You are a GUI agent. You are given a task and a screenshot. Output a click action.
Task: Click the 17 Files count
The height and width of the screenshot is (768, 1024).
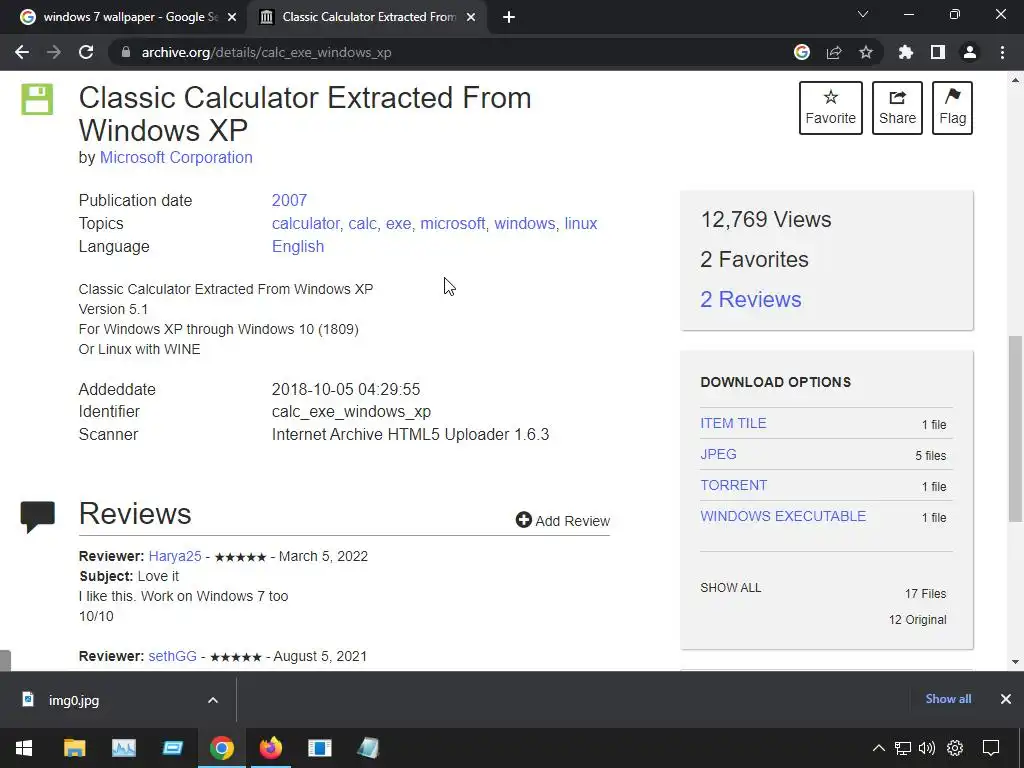tap(925, 594)
